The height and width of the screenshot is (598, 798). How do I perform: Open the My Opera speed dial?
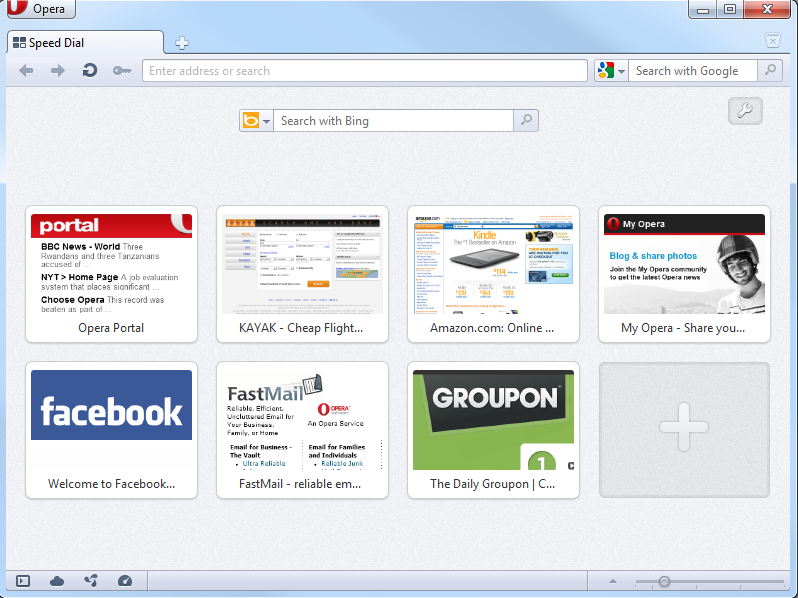pyautogui.click(x=684, y=274)
